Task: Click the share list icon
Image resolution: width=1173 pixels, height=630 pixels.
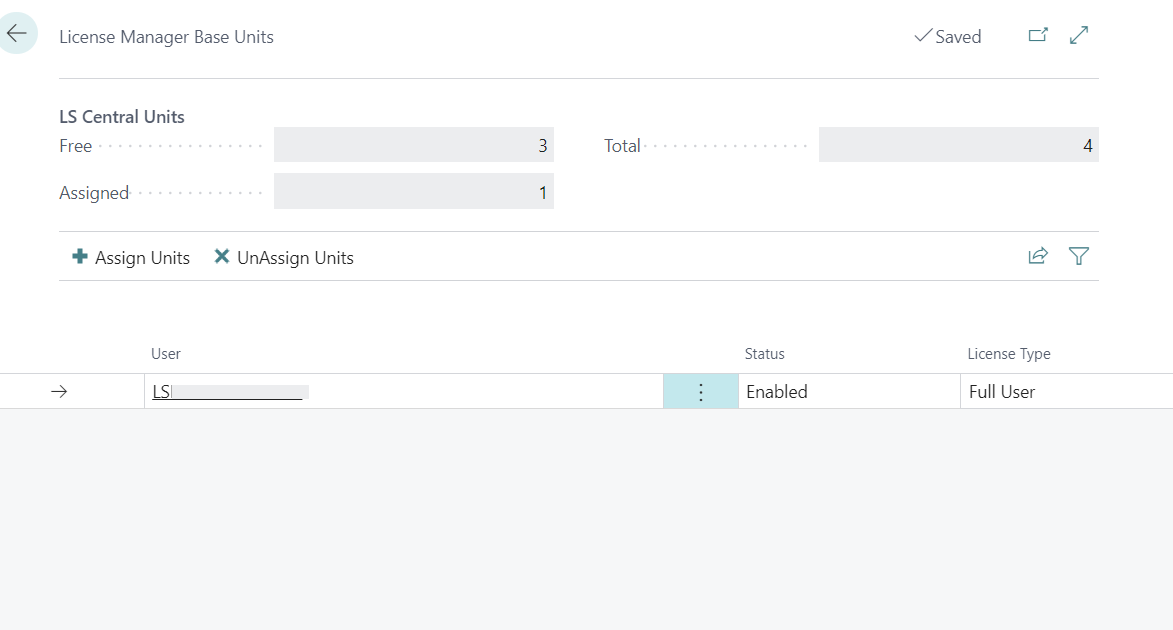Action: (x=1038, y=256)
